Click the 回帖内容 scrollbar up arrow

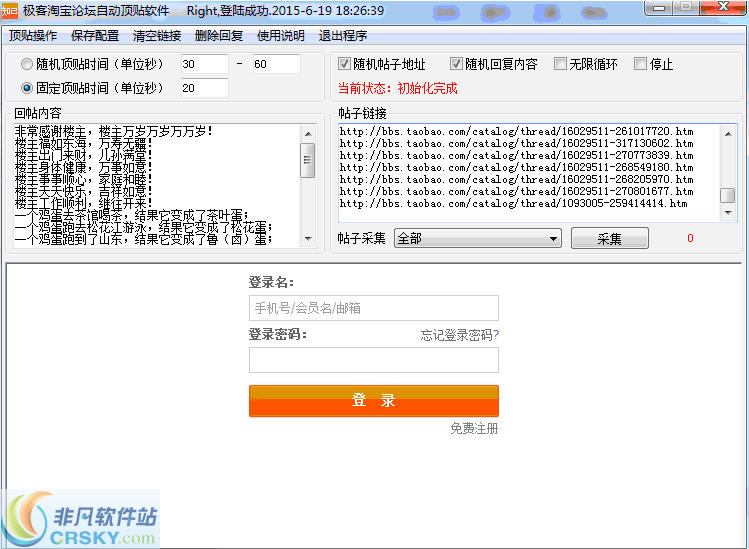coord(308,134)
